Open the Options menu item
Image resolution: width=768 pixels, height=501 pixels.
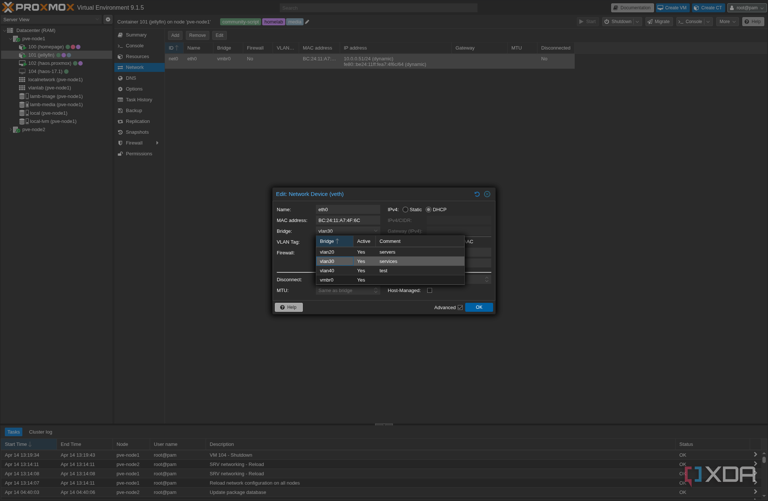point(134,89)
